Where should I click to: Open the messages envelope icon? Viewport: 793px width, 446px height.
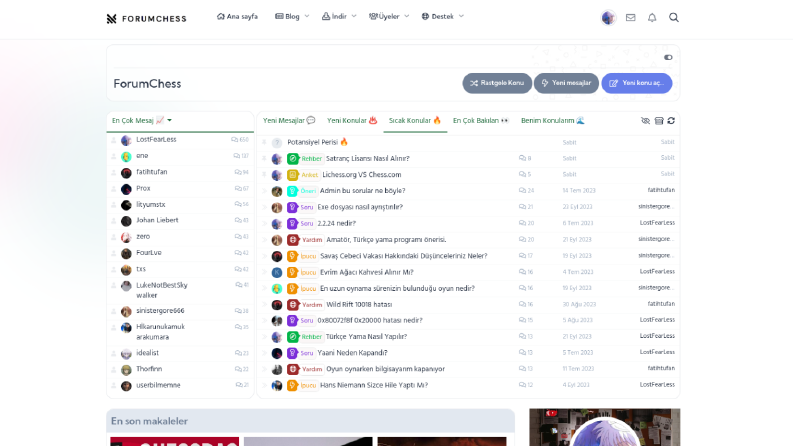click(x=630, y=18)
